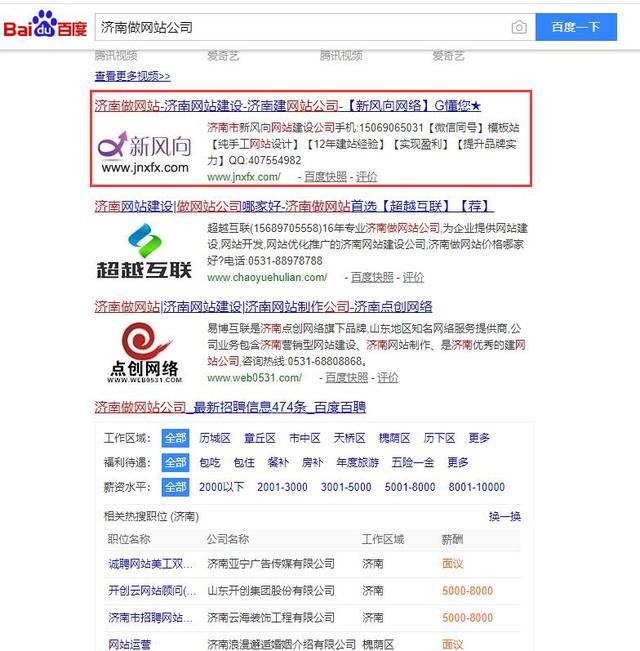The width and height of the screenshot is (640, 651).
Task: Open the 济南点创网络 result title
Action: [x=263, y=306]
